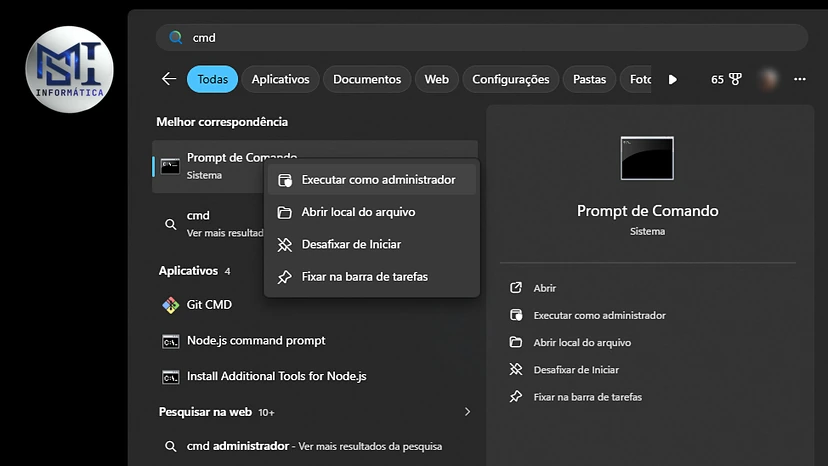Image resolution: width=828 pixels, height=466 pixels.
Task: Choose Fixar na barra de tarefas in context menu
Action: tap(372, 276)
